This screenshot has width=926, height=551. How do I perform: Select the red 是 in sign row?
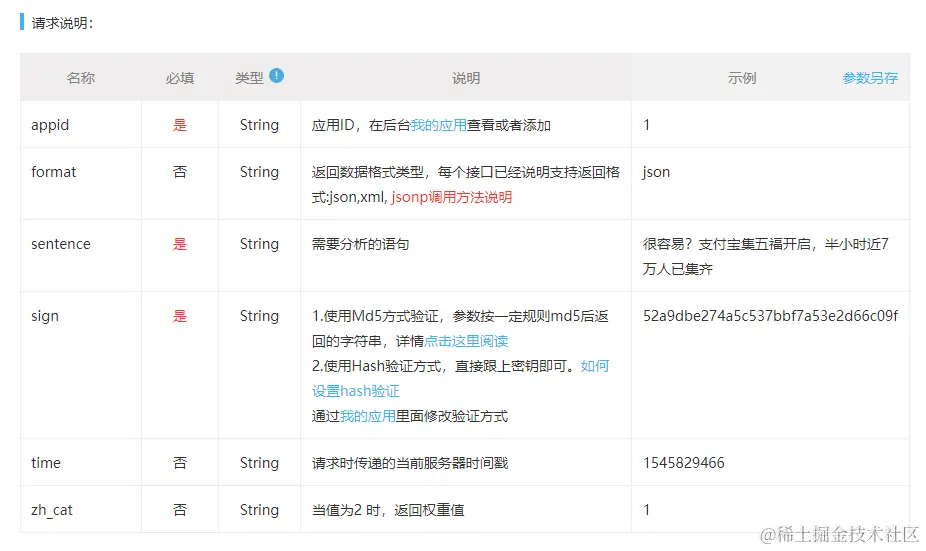point(180,316)
